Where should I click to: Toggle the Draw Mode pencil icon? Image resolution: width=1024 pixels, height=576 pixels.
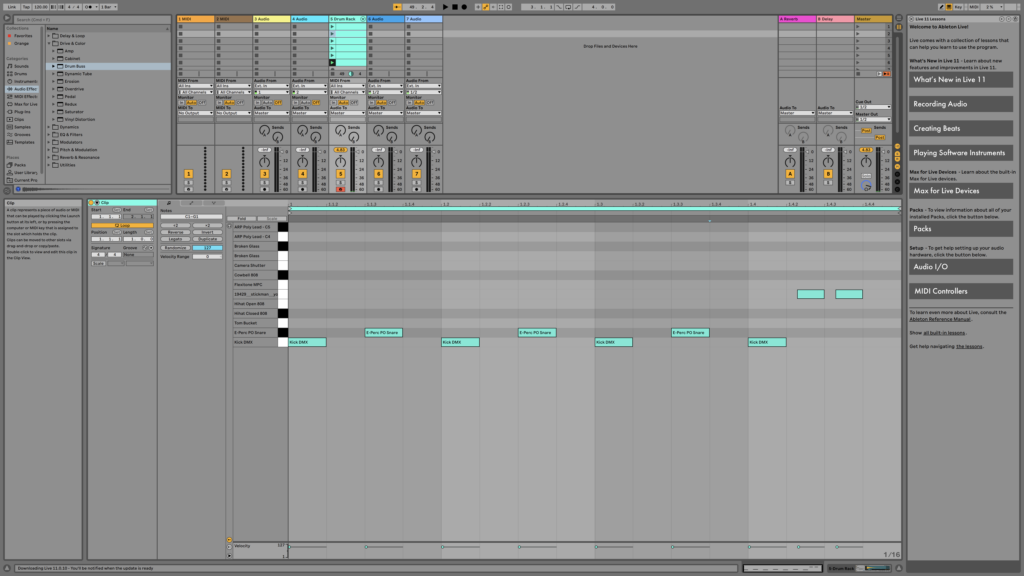941,7
